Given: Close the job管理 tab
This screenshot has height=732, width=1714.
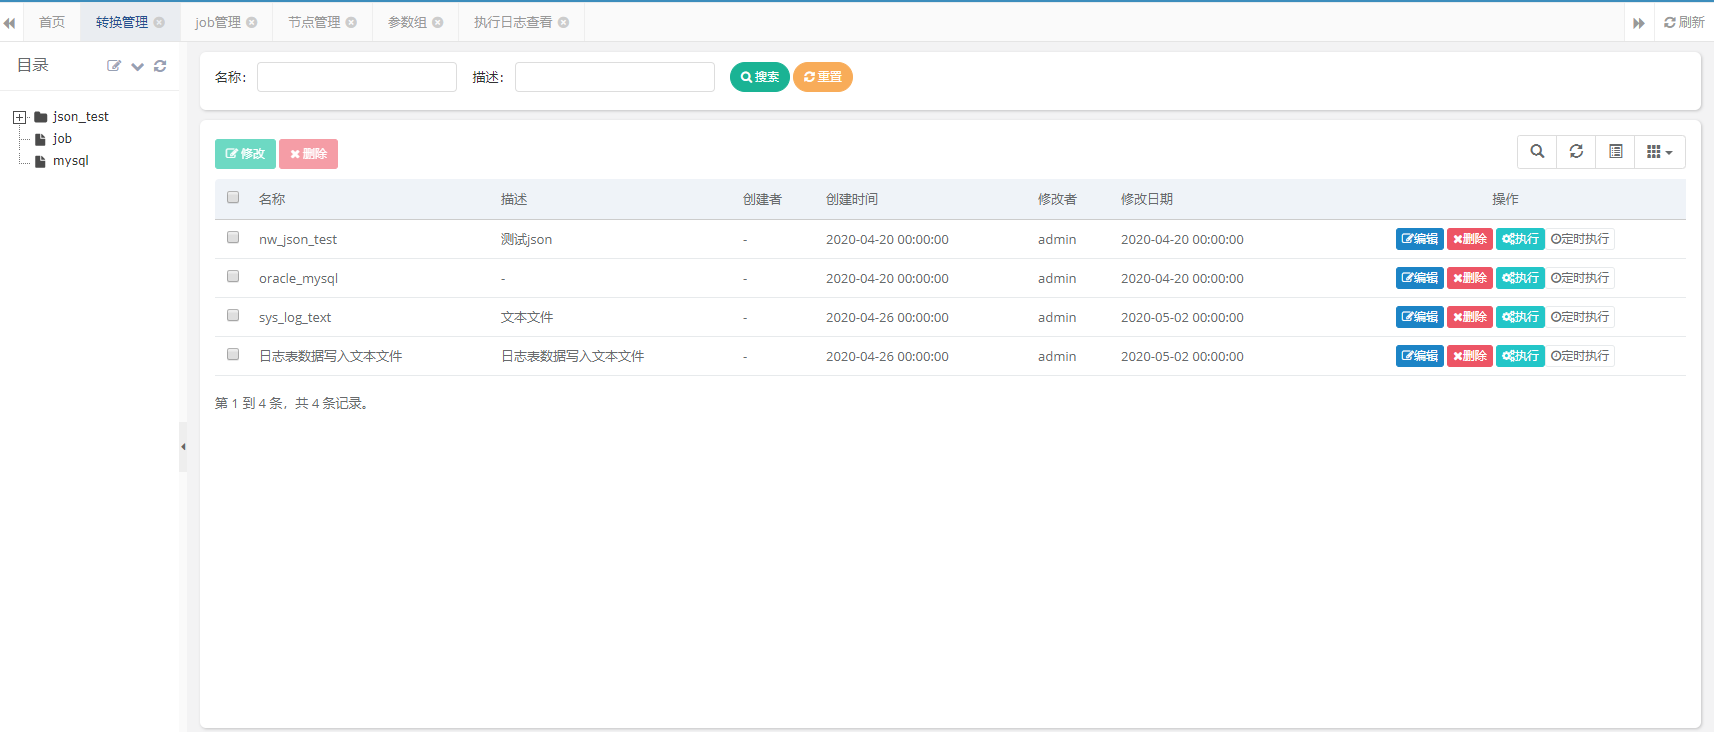Looking at the screenshot, I should [252, 22].
